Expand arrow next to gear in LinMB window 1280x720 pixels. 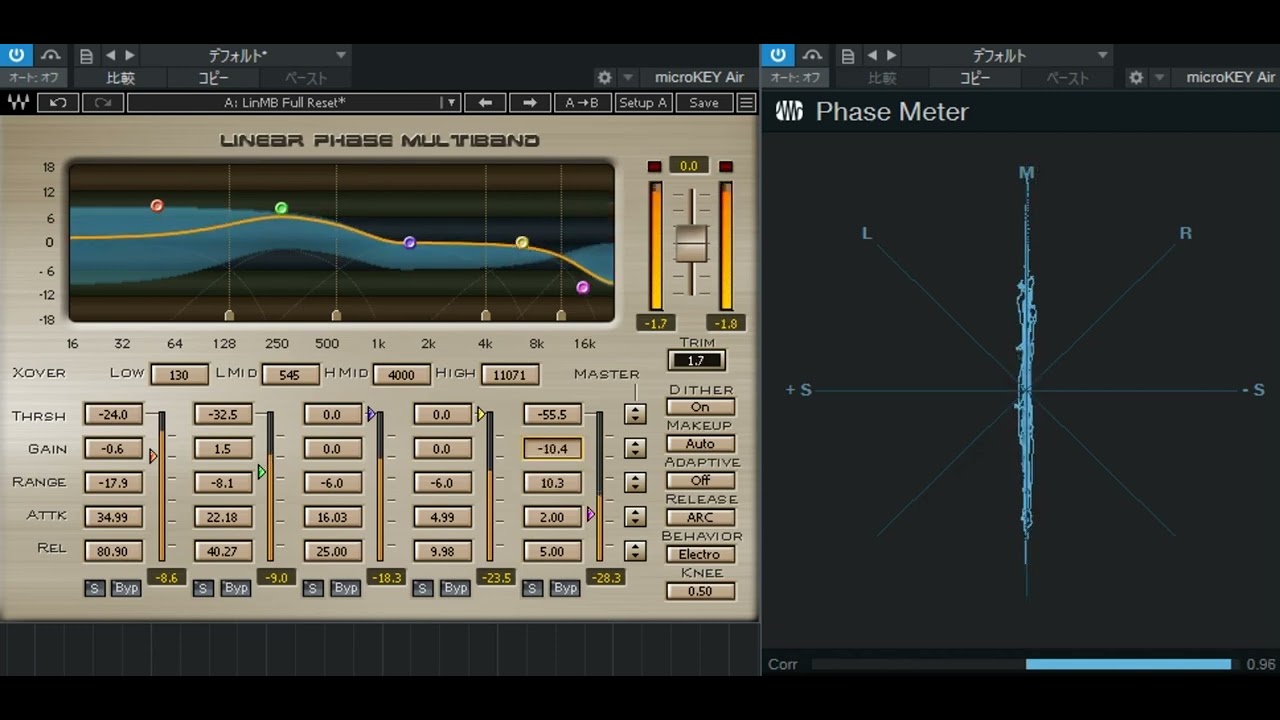click(x=628, y=77)
